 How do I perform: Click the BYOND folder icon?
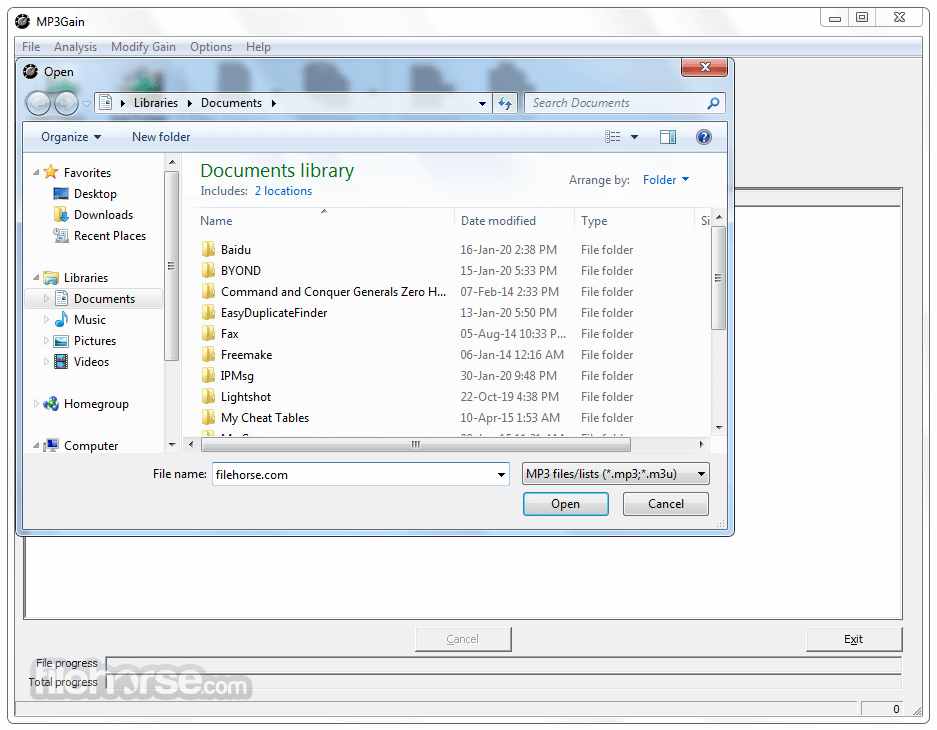pos(208,270)
